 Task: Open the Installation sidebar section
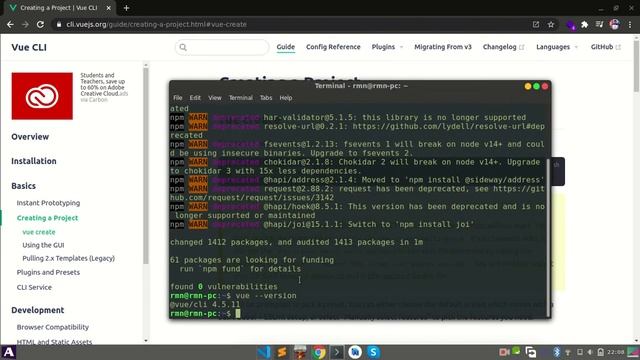(x=34, y=161)
